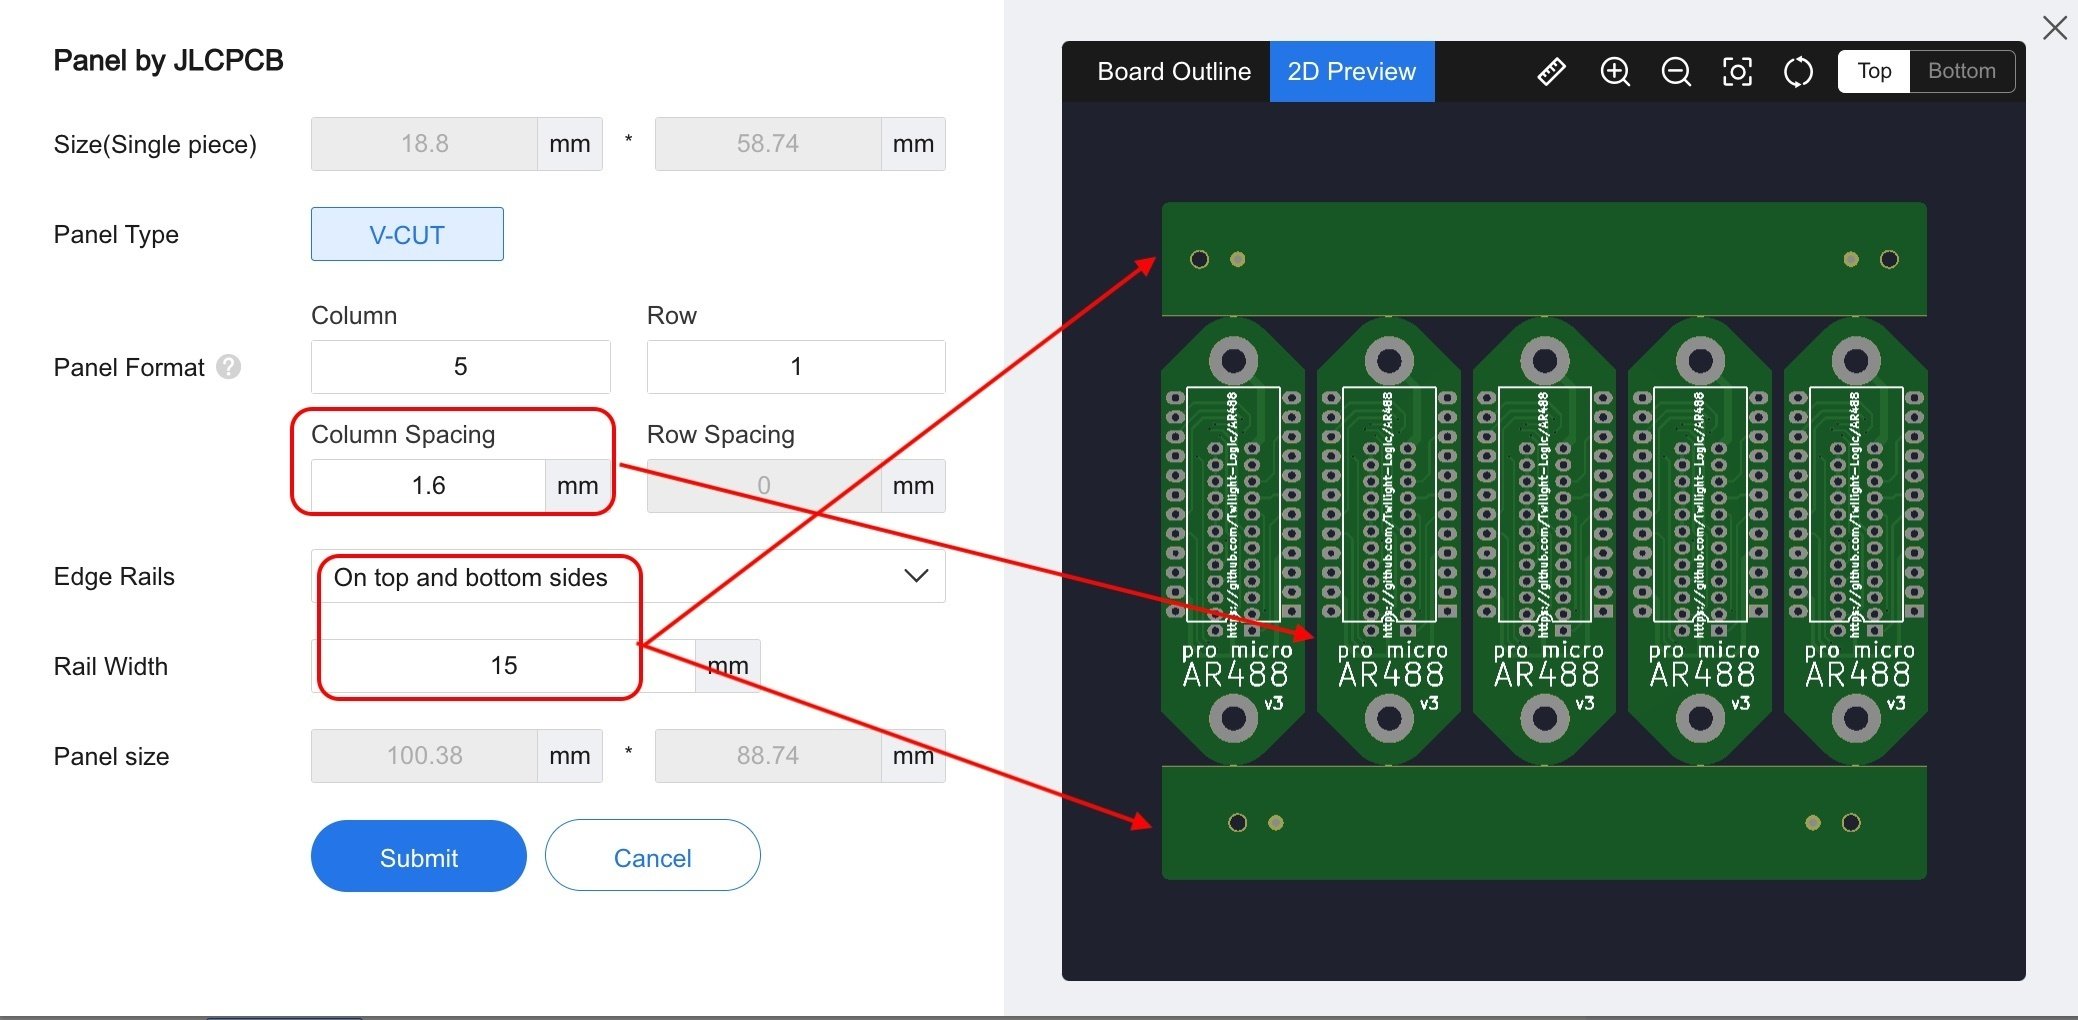Keep Top view selected in the preview
Screen dimensions: 2078x1020
tap(1872, 71)
